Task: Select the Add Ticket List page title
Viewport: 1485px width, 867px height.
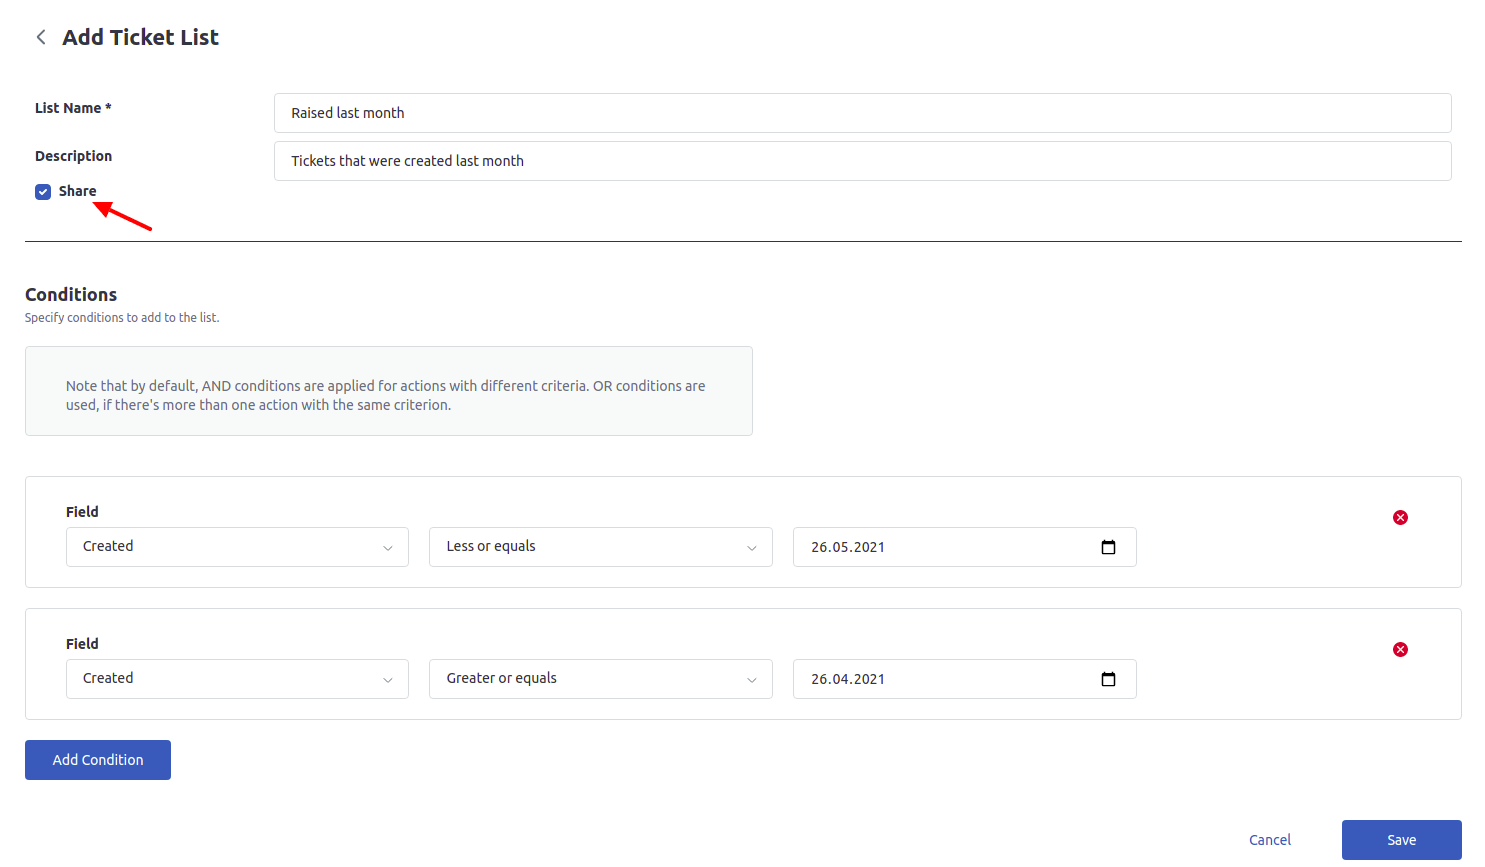Action: [x=140, y=37]
